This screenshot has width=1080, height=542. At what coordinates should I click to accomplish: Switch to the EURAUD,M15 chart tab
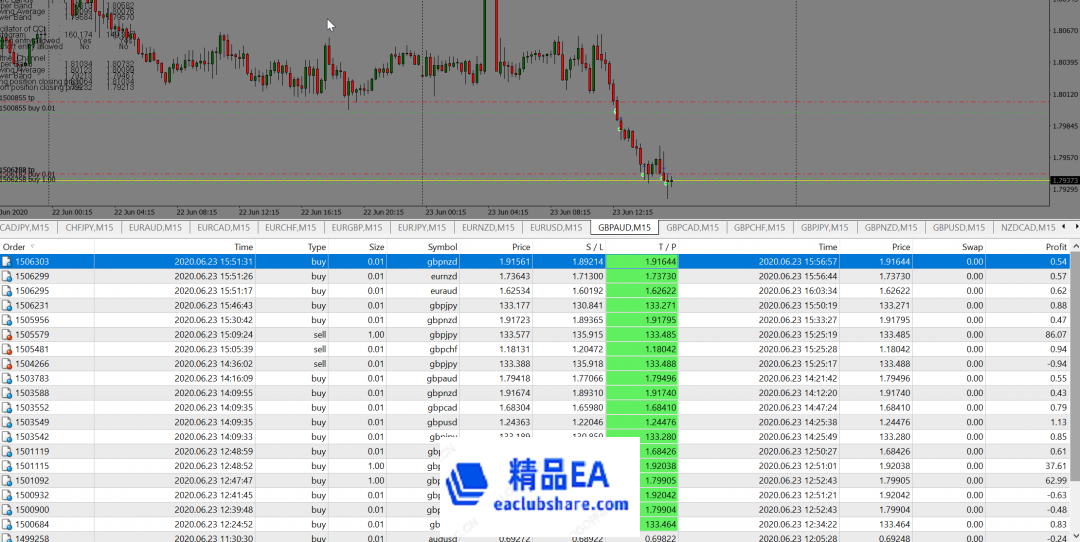coord(156,227)
